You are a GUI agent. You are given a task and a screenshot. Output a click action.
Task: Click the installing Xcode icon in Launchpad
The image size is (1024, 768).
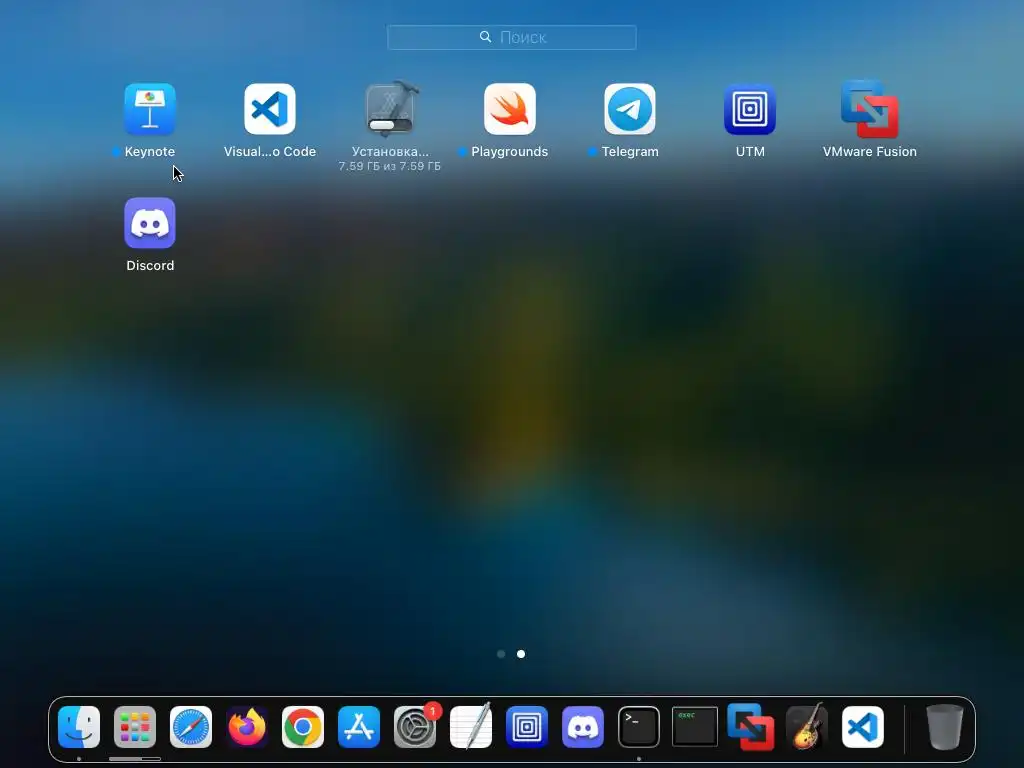click(x=390, y=109)
